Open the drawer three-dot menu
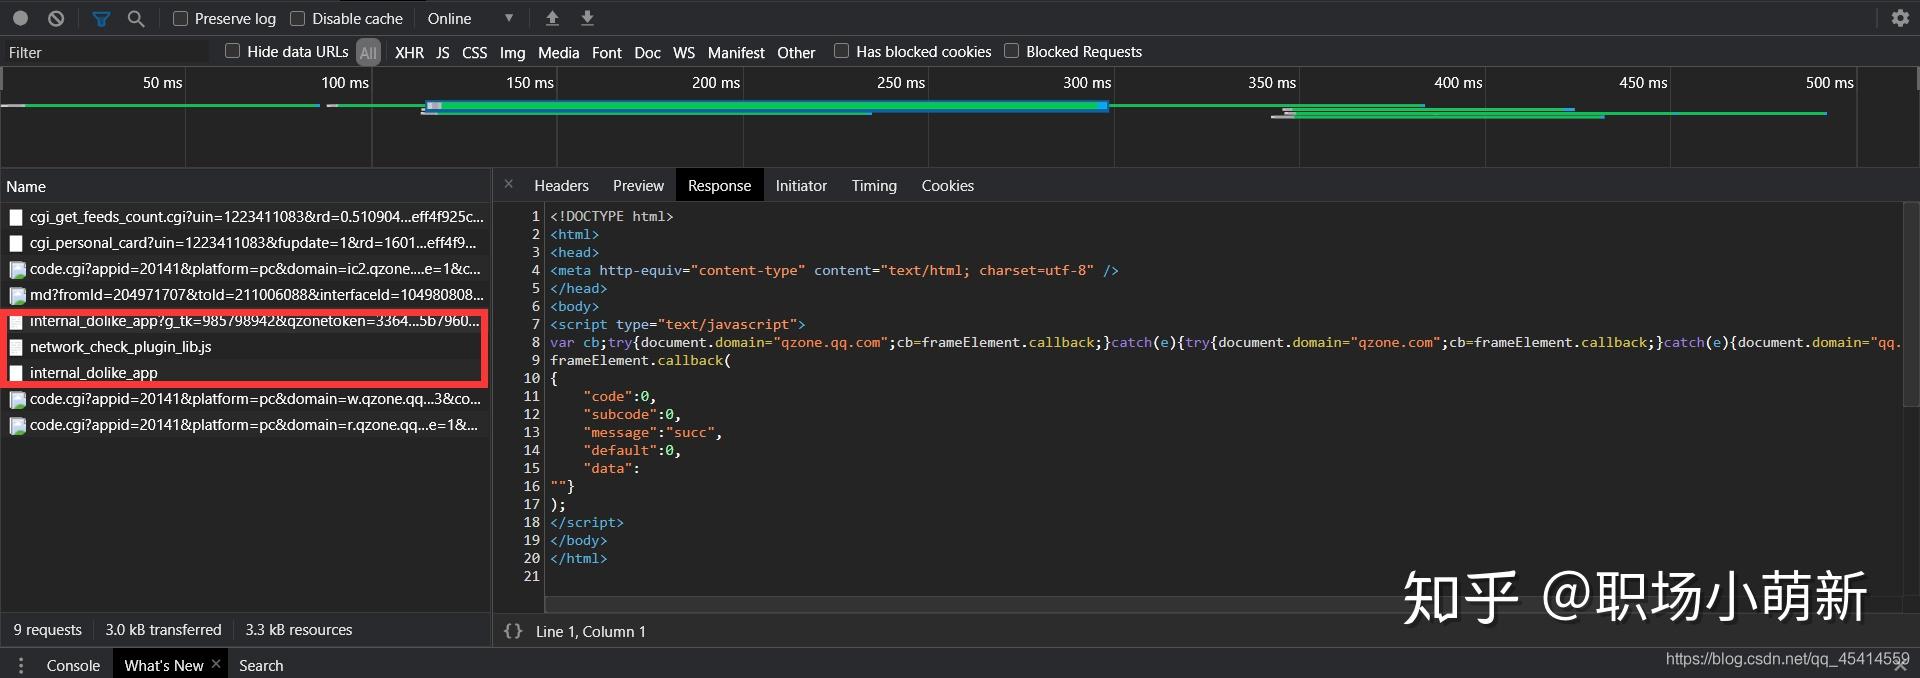Viewport: 1920px width, 678px height. point(21,665)
